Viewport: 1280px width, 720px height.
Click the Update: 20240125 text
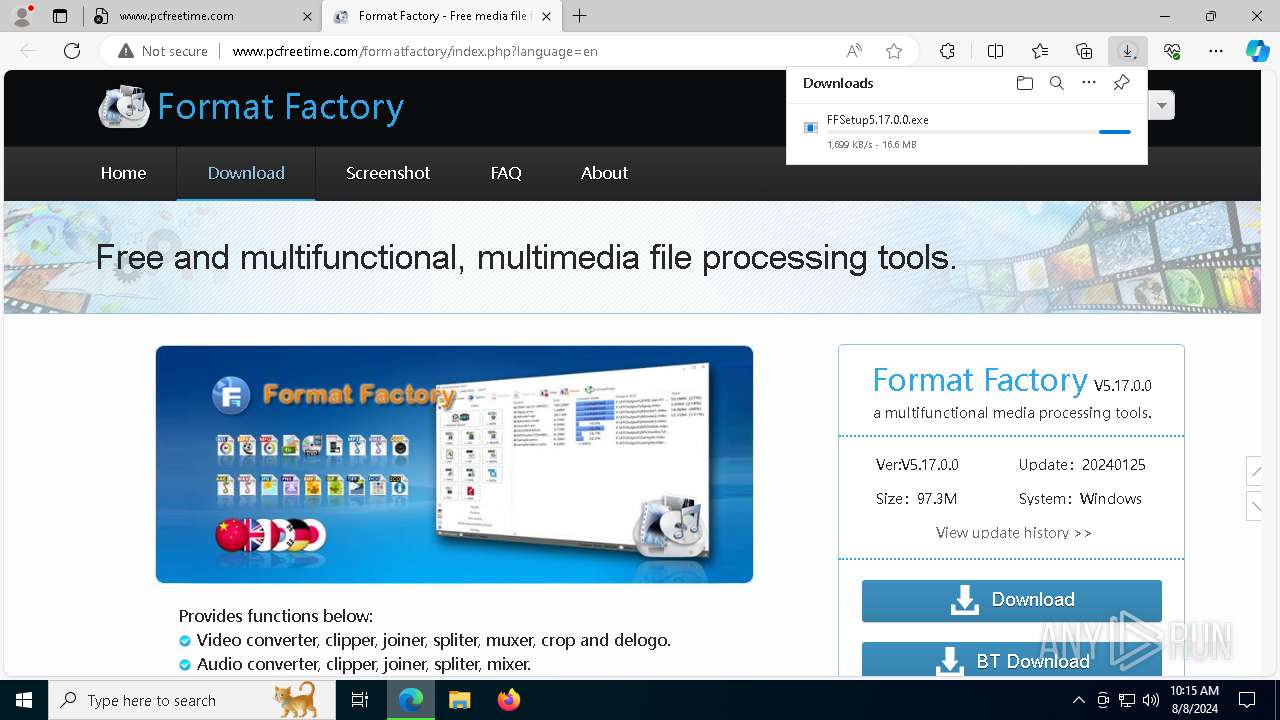(x=1082, y=465)
